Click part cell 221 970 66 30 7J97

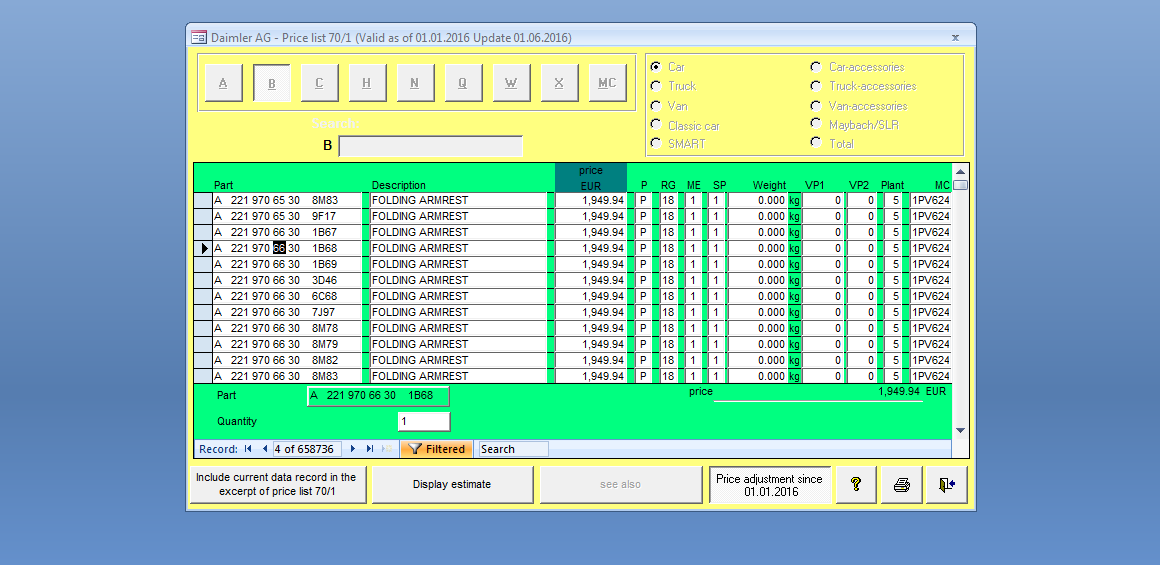287,312
